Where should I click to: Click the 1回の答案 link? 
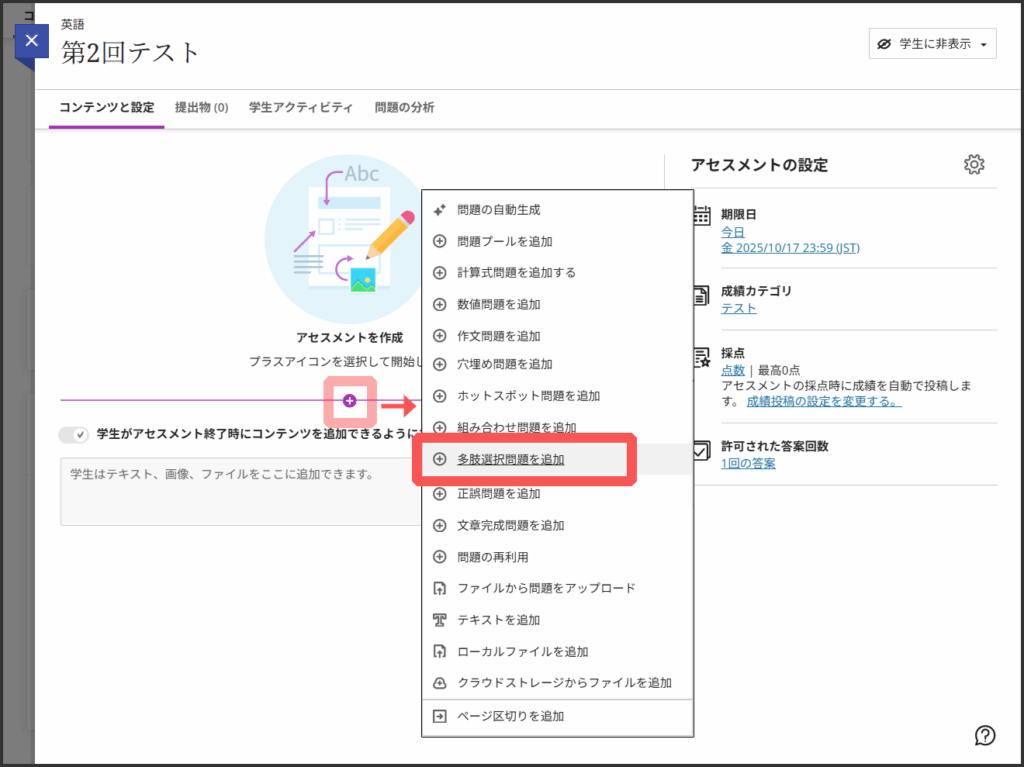tap(748, 464)
